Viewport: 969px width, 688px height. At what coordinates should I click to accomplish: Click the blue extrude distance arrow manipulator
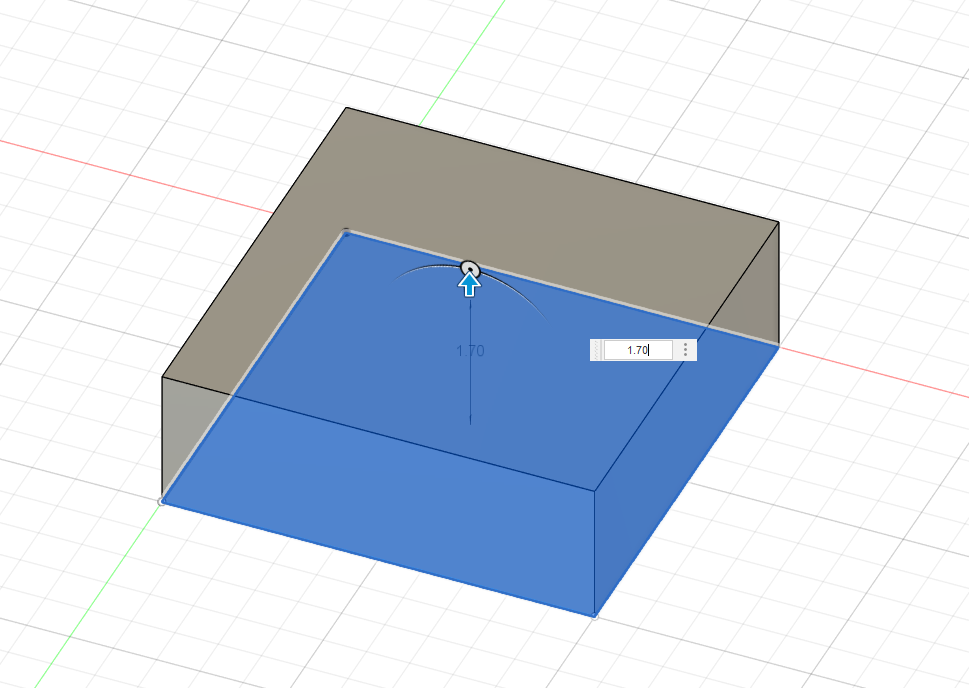click(x=469, y=287)
